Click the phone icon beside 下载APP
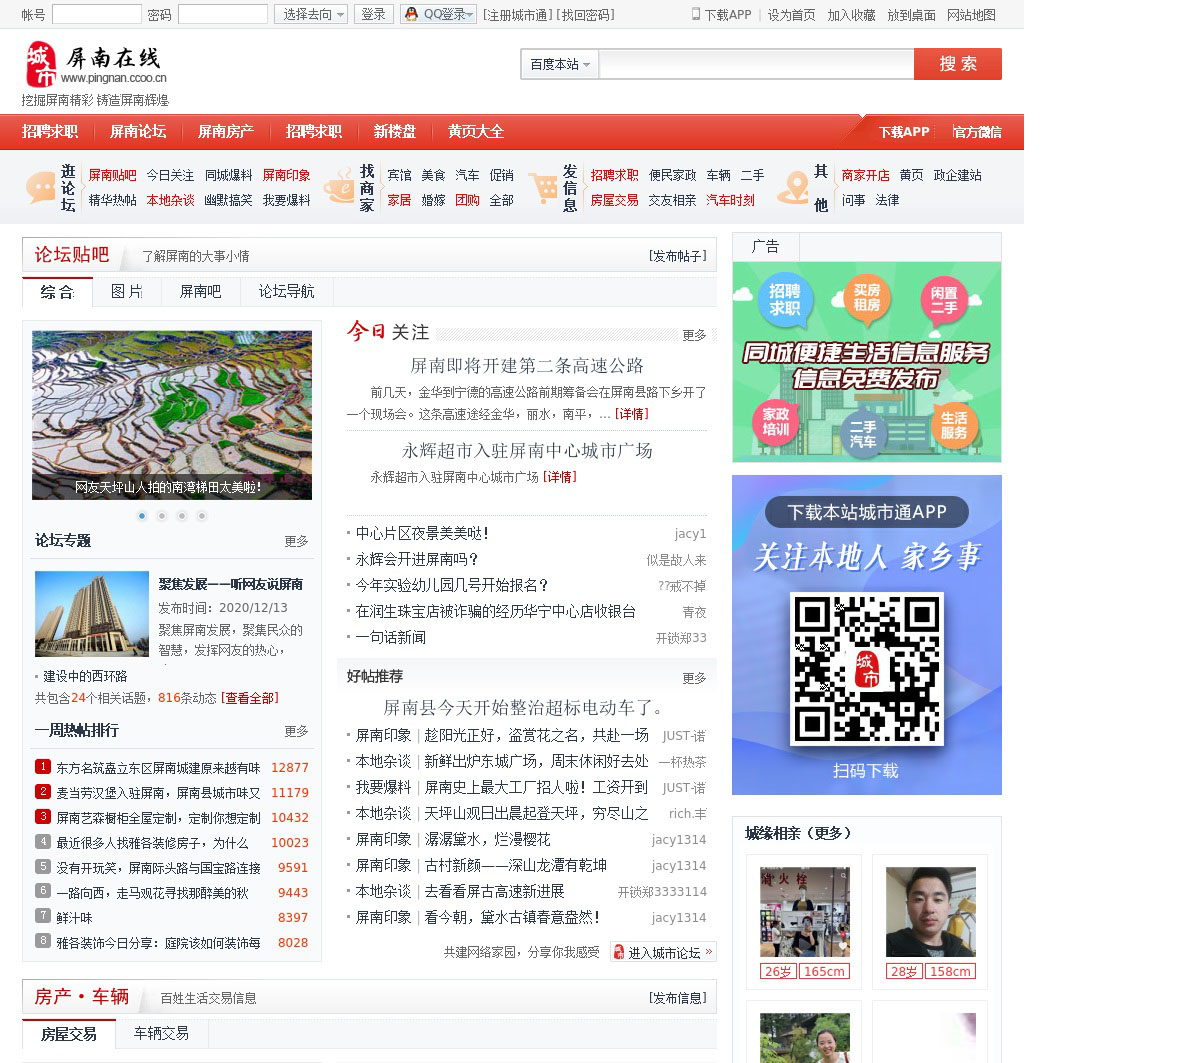This screenshot has width=1200, height=1063. [696, 14]
